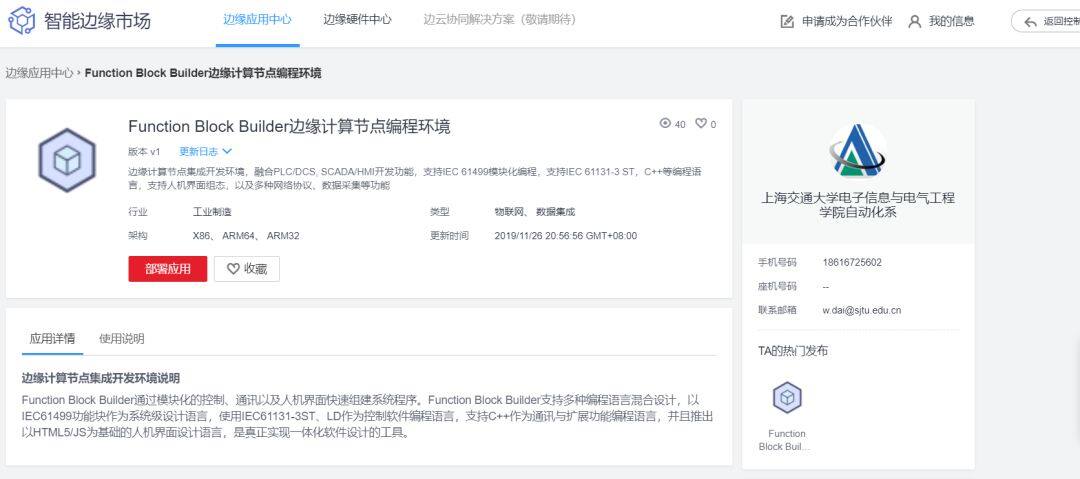1080x479 pixels.
Task: Expand the 更新日志 dropdown
Action: [205, 152]
